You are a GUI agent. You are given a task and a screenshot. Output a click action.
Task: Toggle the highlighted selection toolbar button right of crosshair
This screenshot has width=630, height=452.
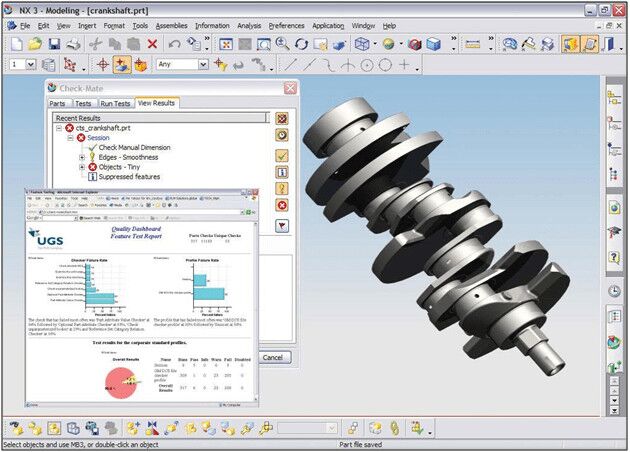(122, 64)
